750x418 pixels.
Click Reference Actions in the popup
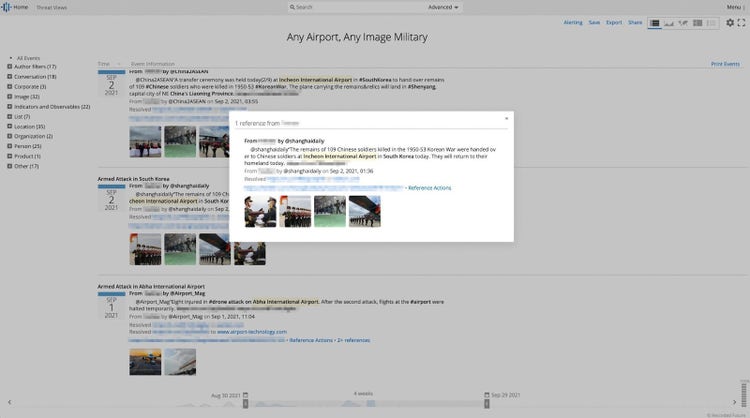coord(430,188)
